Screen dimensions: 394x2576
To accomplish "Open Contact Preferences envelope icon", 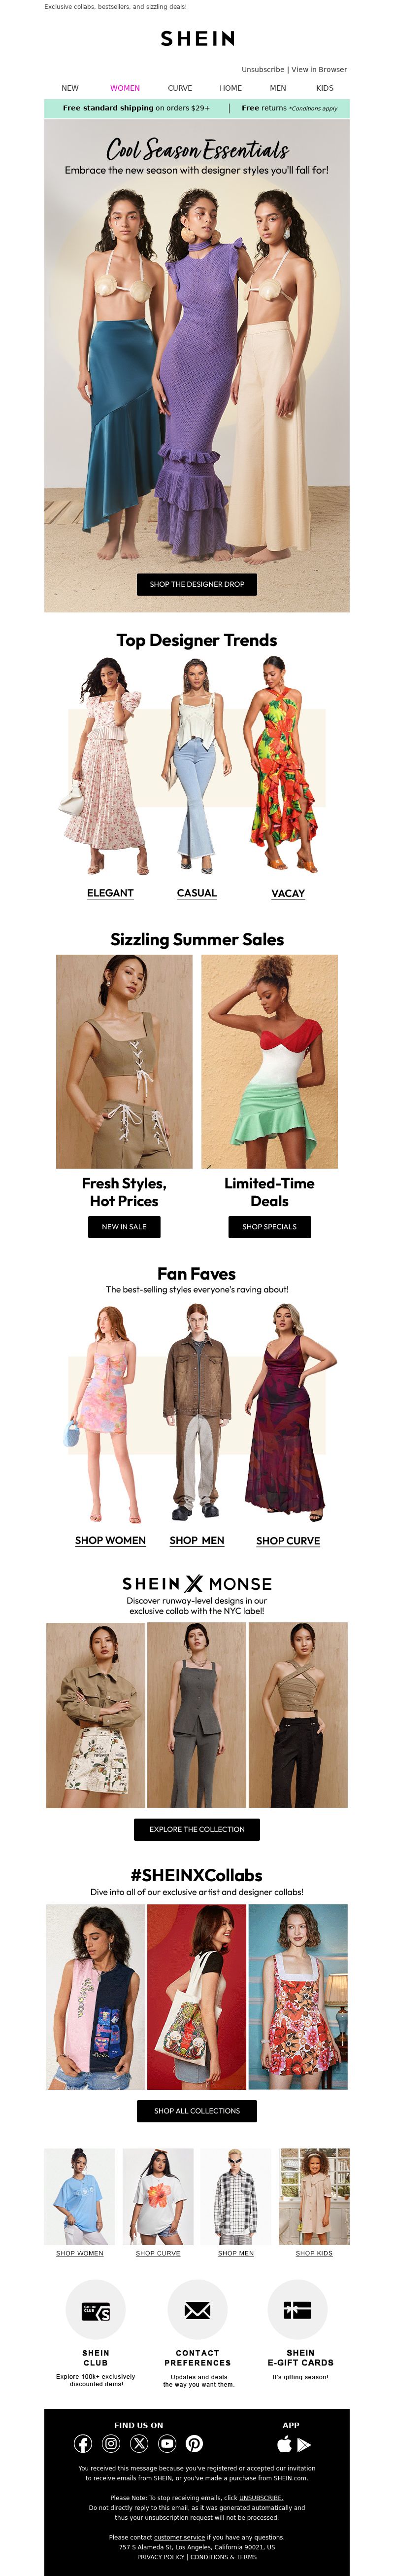I will (198, 2310).
